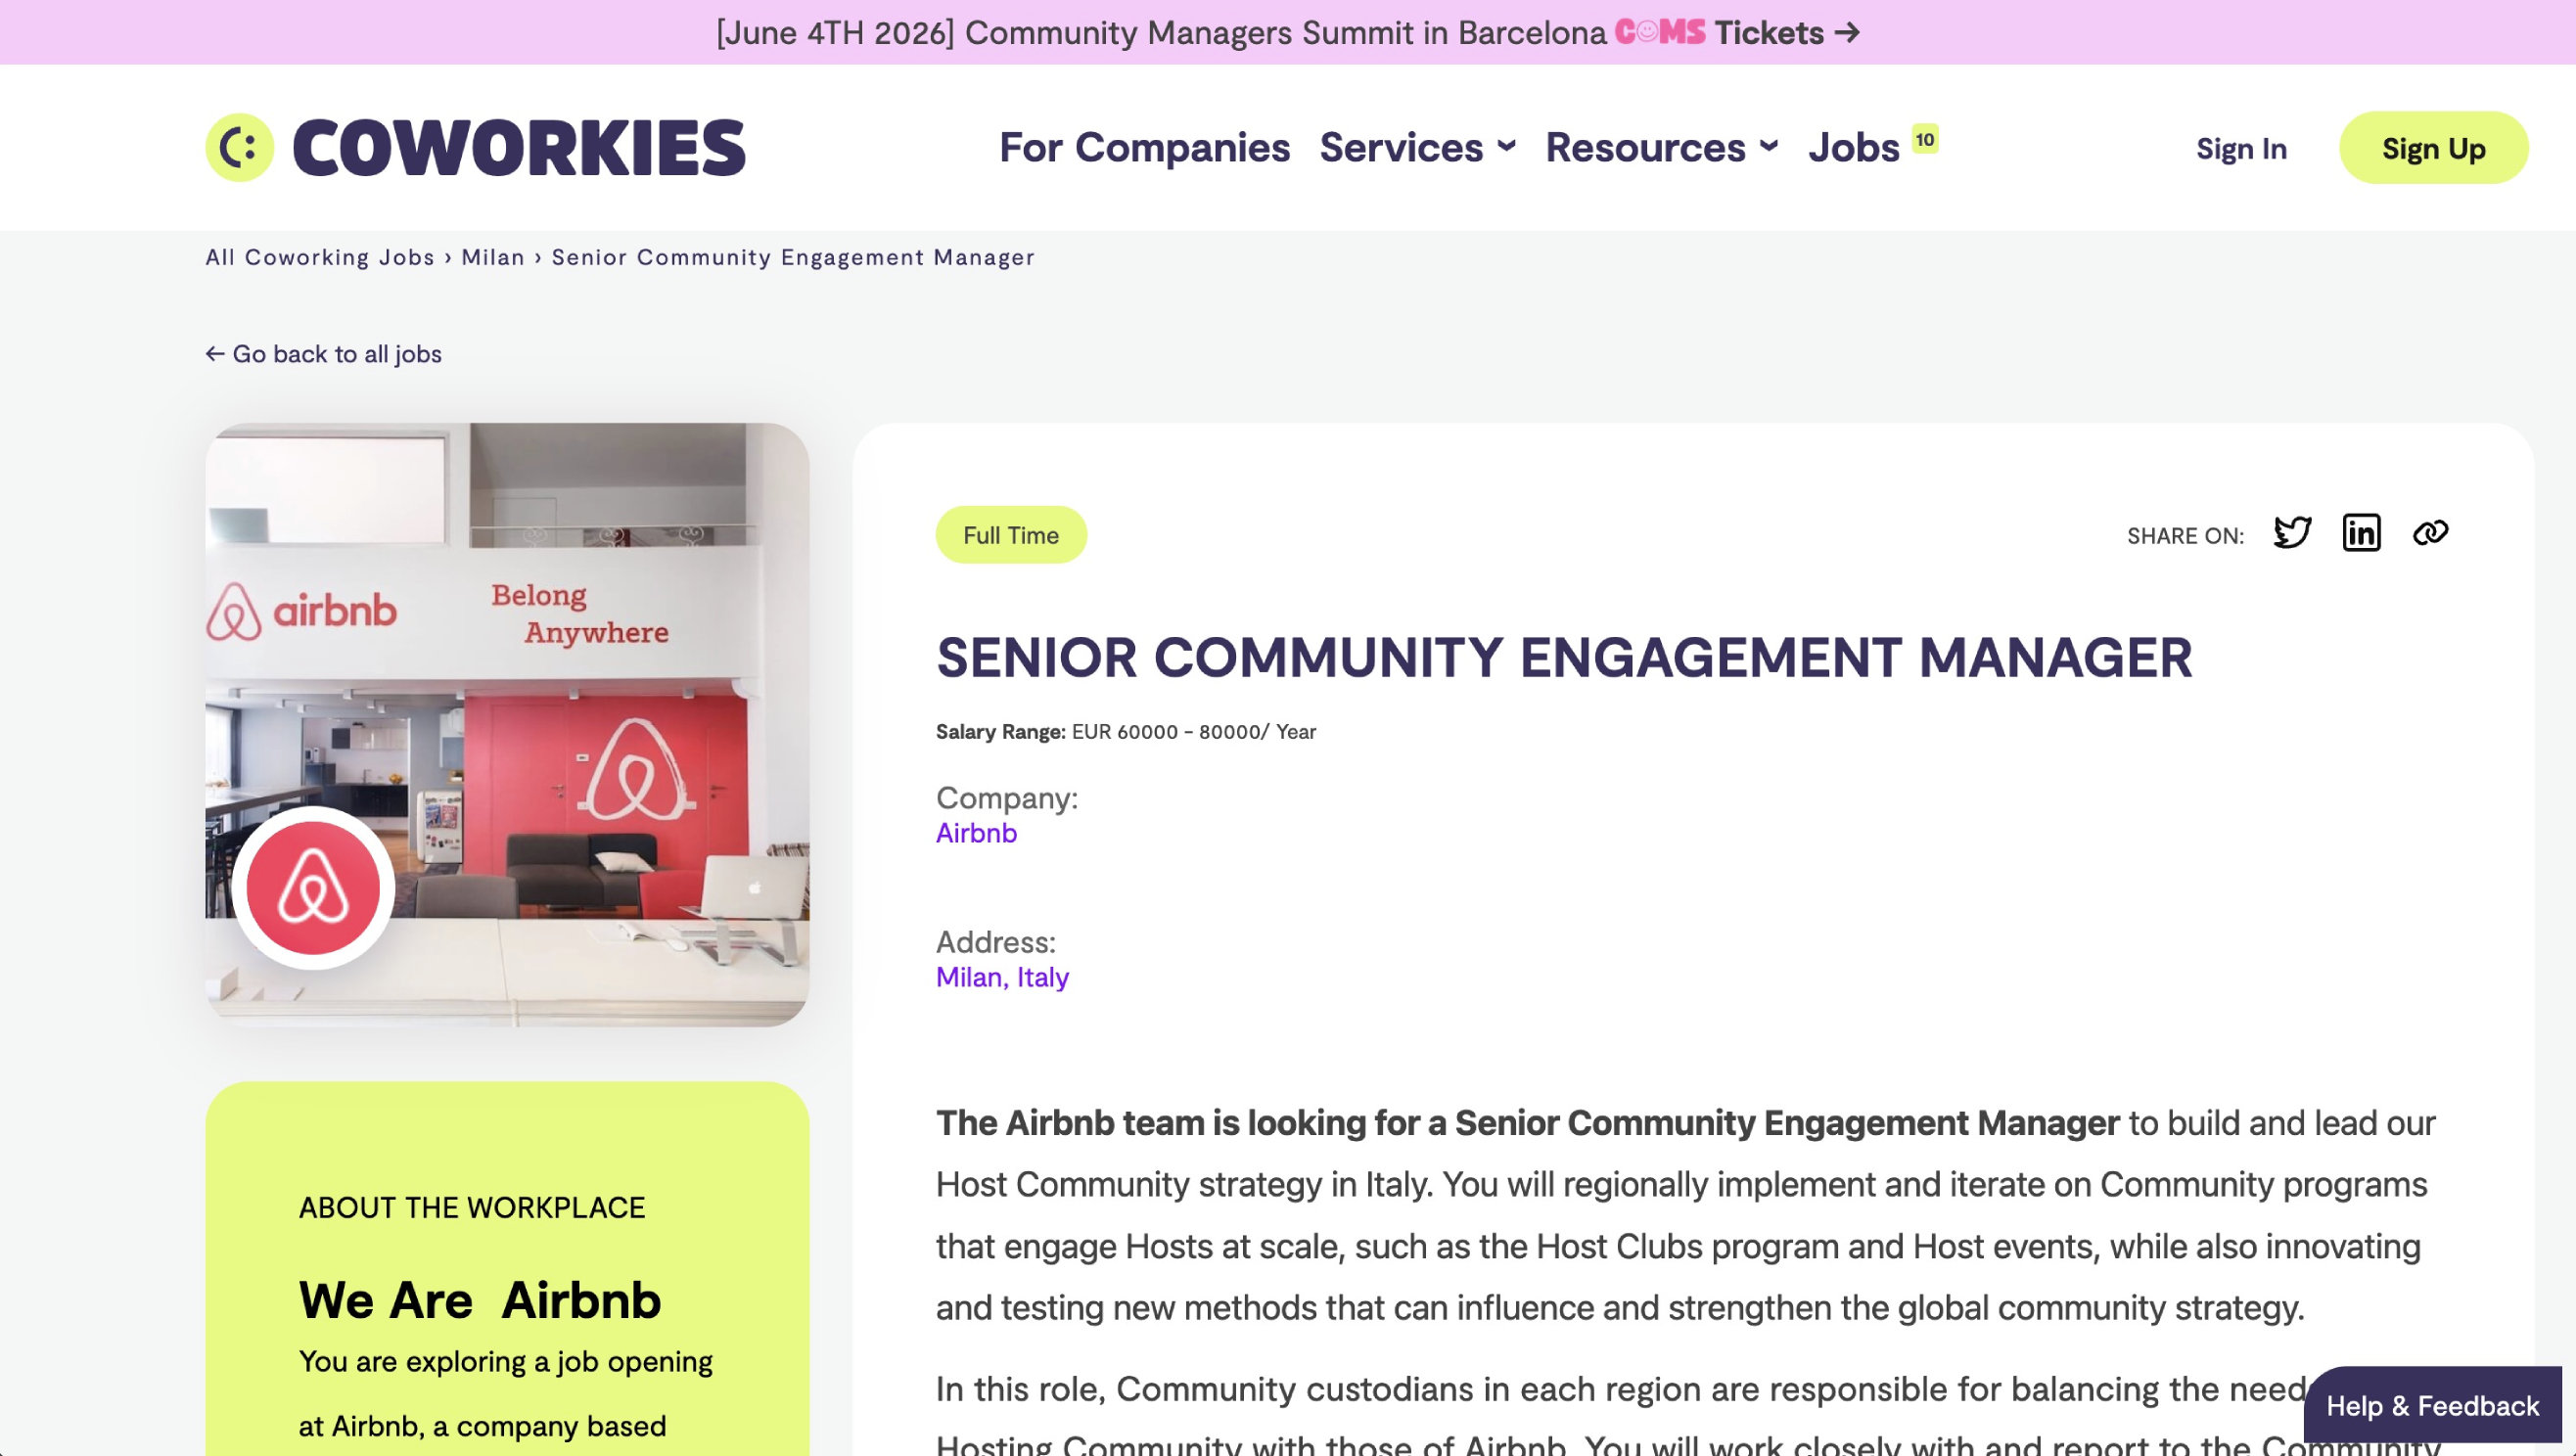Open the Milan, Italy address link
The height and width of the screenshot is (1456, 2576).
pyautogui.click(x=1002, y=977)
